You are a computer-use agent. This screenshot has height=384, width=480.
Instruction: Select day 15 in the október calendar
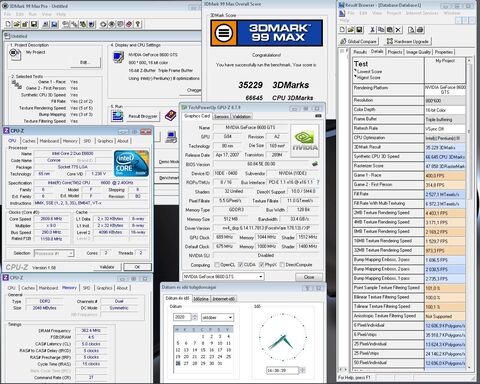point(203,350)
